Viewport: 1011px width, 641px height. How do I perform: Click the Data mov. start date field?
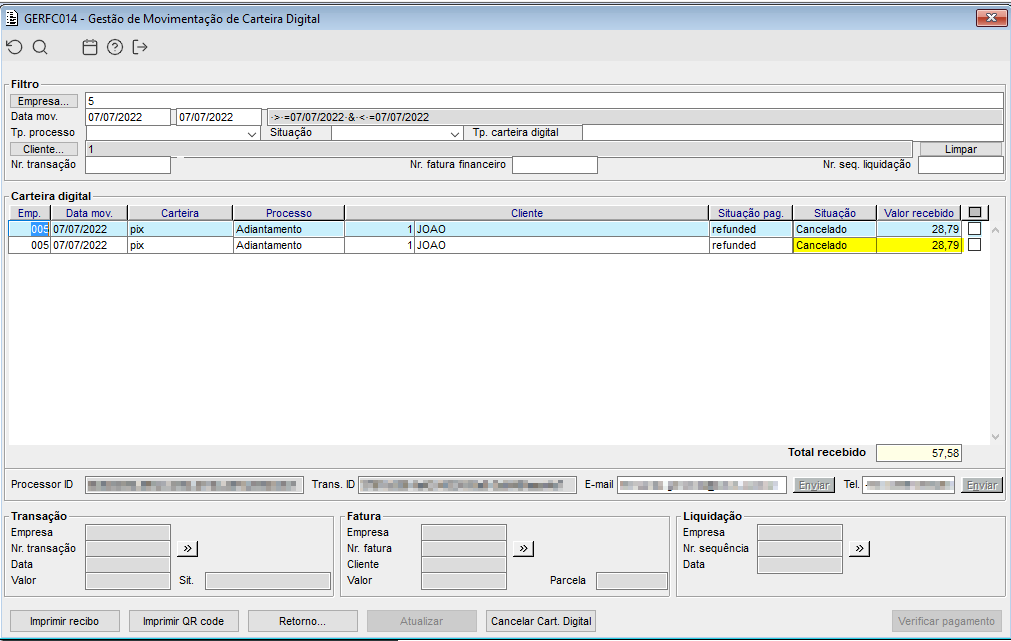pyautogui.click(x=128, y=117)
